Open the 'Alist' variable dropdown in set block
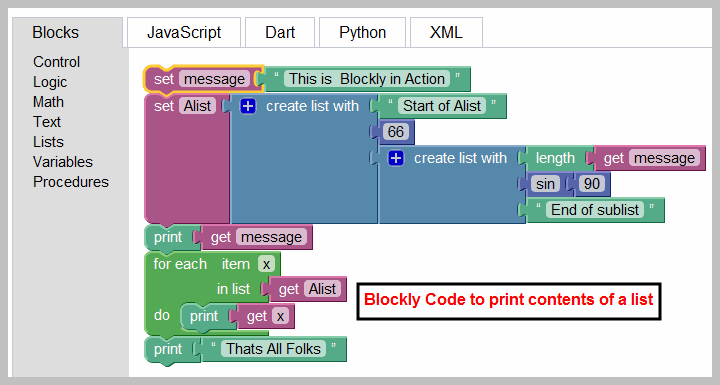This screenshot has height=385, width=720. pyautogui.click(x=197, y=106)
